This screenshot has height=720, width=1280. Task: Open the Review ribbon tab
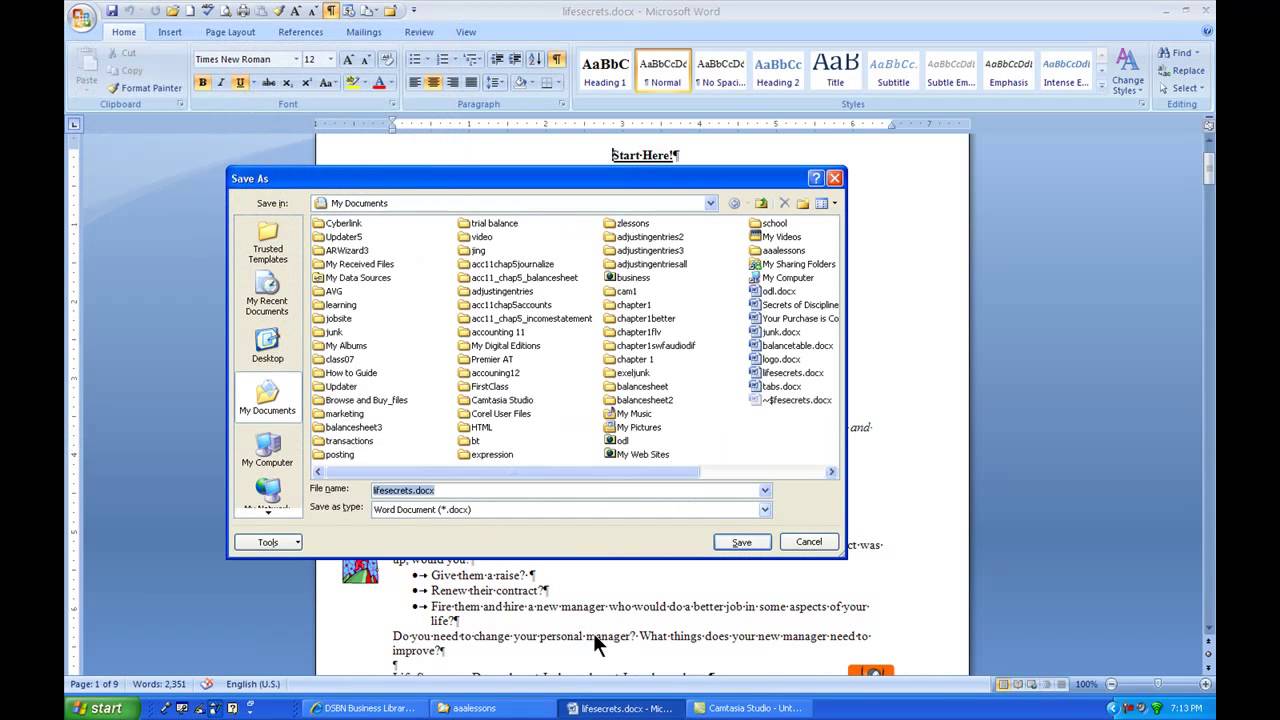pos(419,32)
